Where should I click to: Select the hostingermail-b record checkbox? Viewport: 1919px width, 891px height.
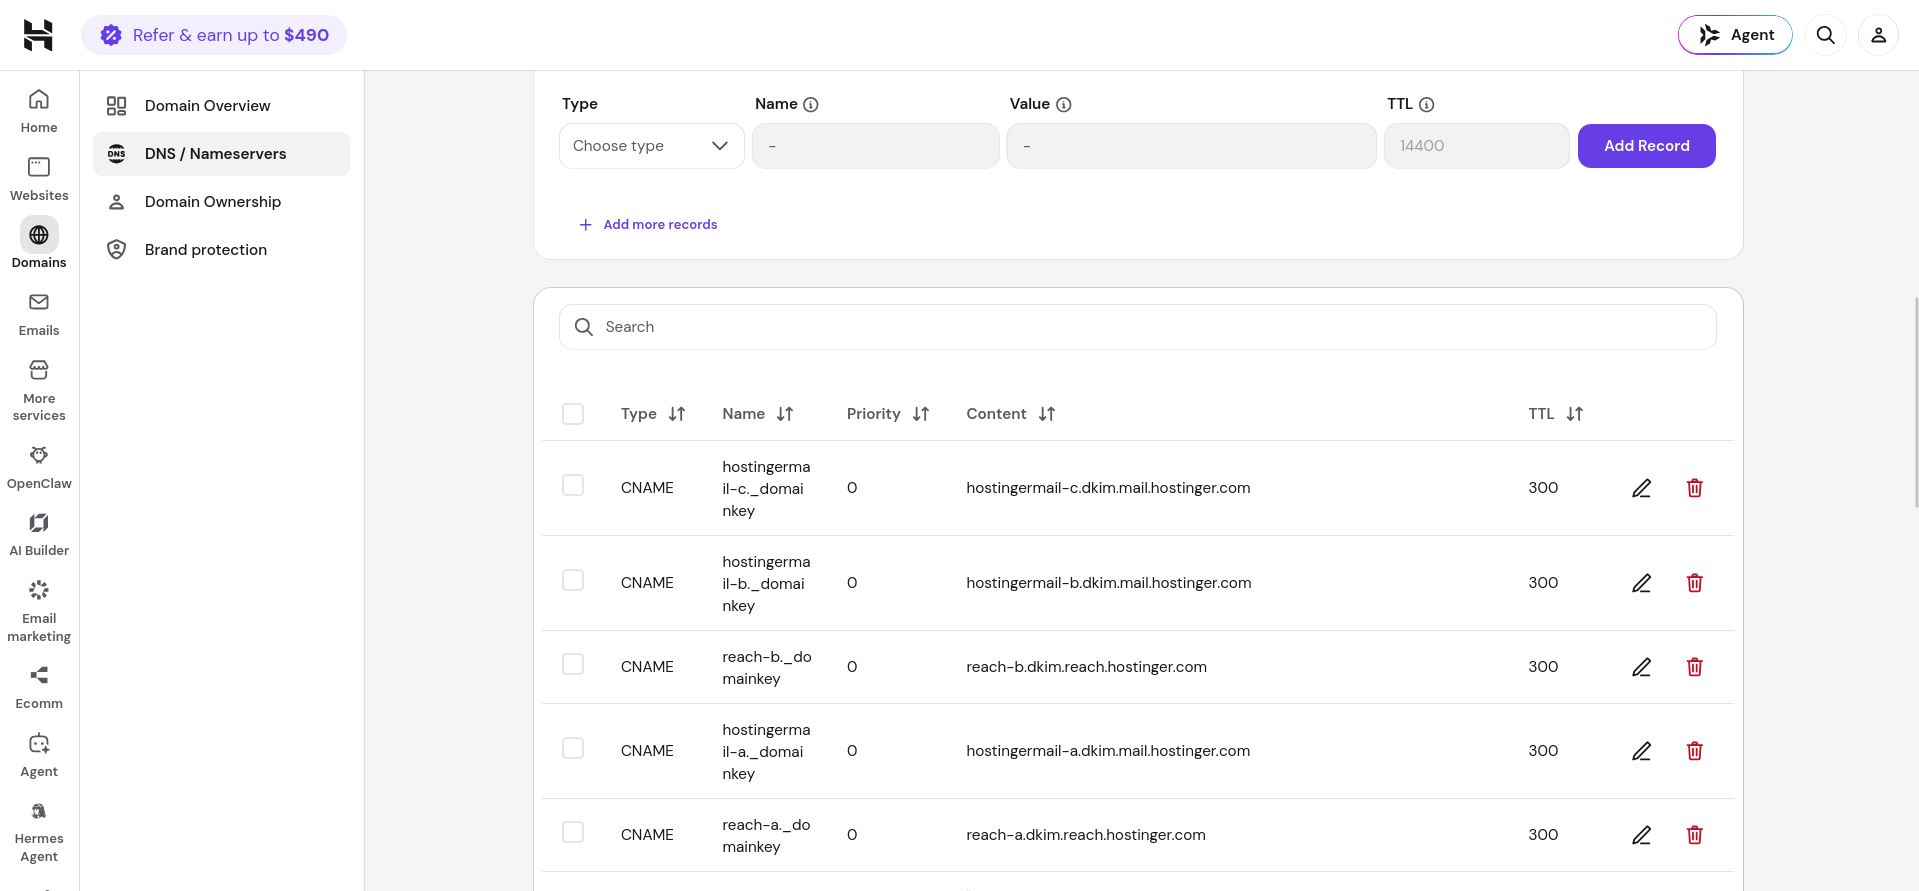pos(573,580)
